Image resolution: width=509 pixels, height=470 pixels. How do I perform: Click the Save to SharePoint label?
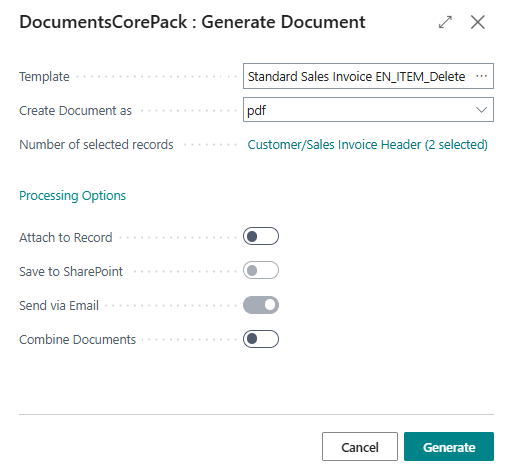pyautogui.click(x=71, y=272)
